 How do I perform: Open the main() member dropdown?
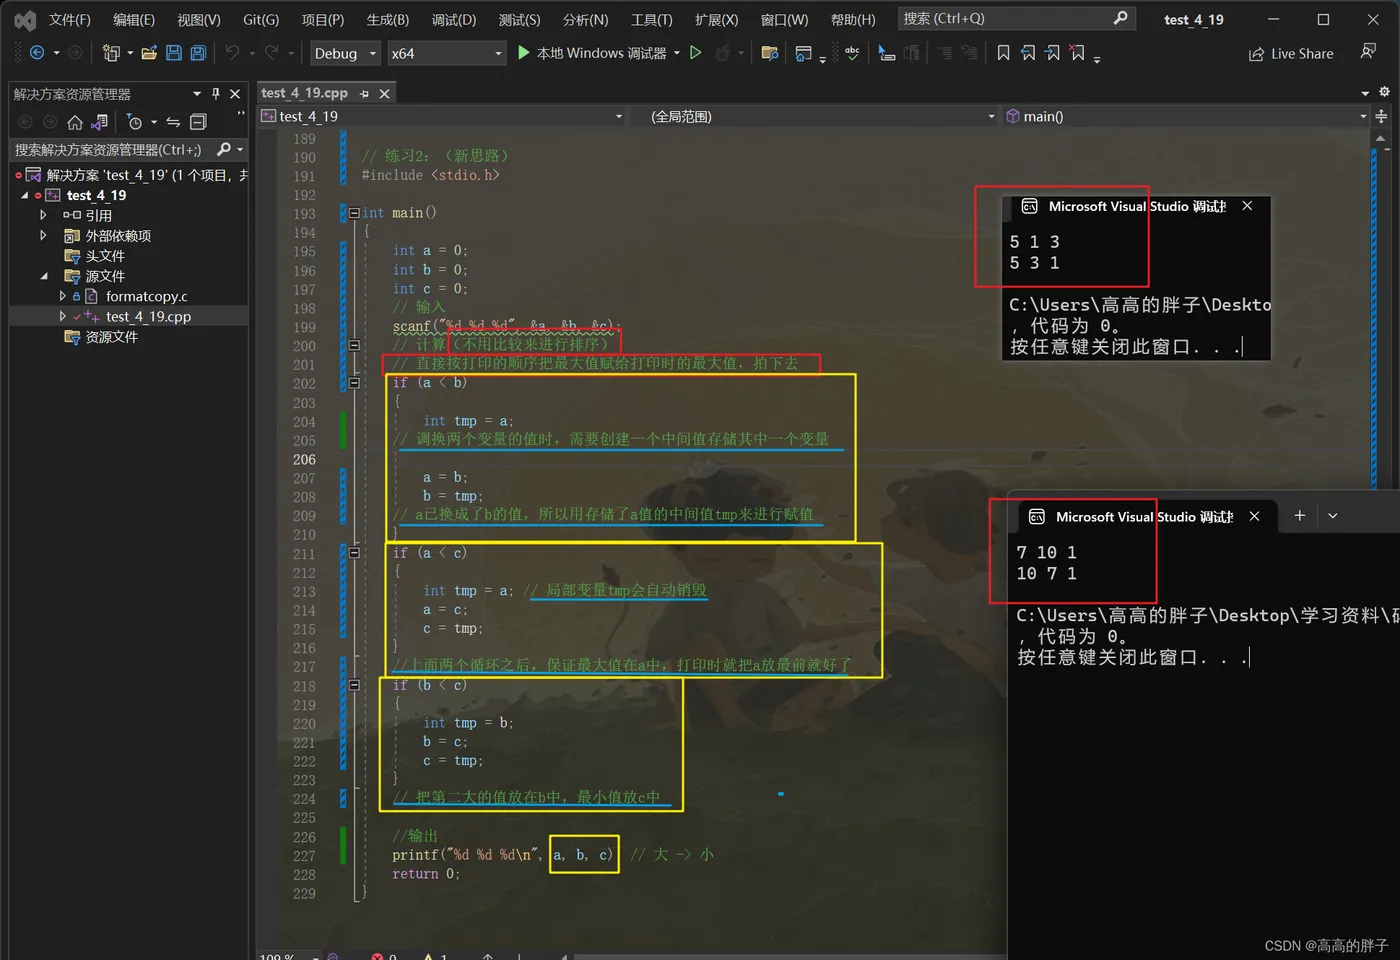pos(1362,117)
